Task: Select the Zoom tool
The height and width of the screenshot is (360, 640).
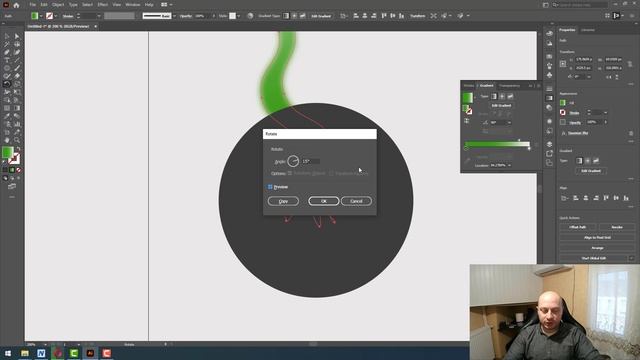Action: 17,140
